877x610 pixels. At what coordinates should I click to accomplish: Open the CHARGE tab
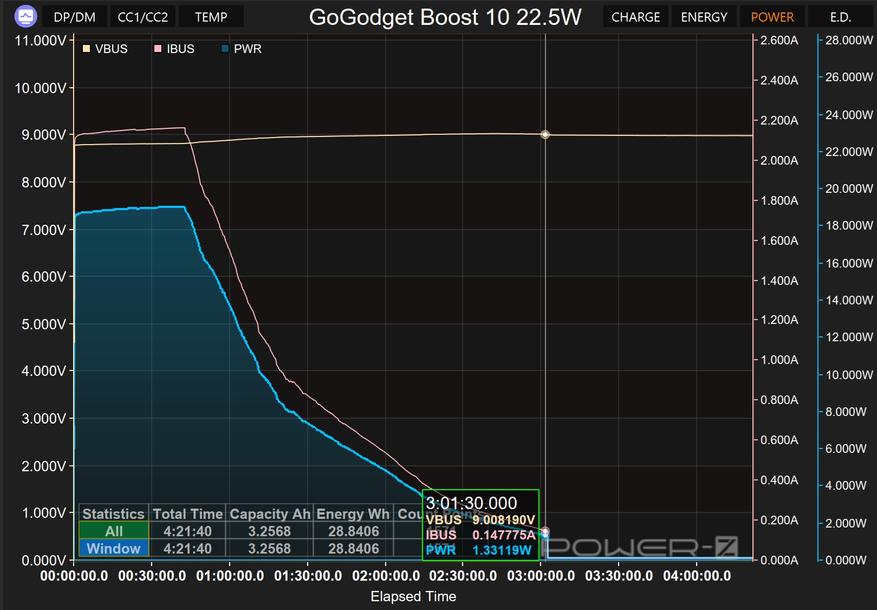tap(635, 17)
